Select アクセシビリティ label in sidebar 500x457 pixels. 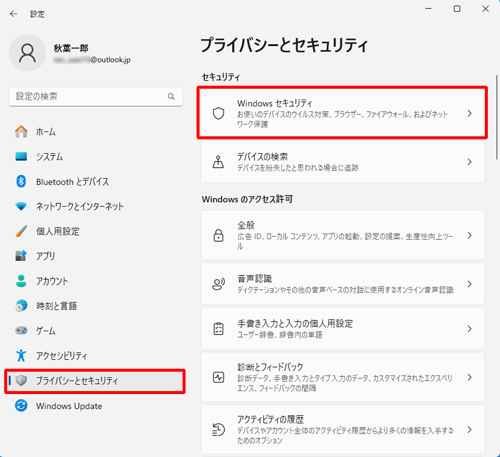[x=62, y=356]
